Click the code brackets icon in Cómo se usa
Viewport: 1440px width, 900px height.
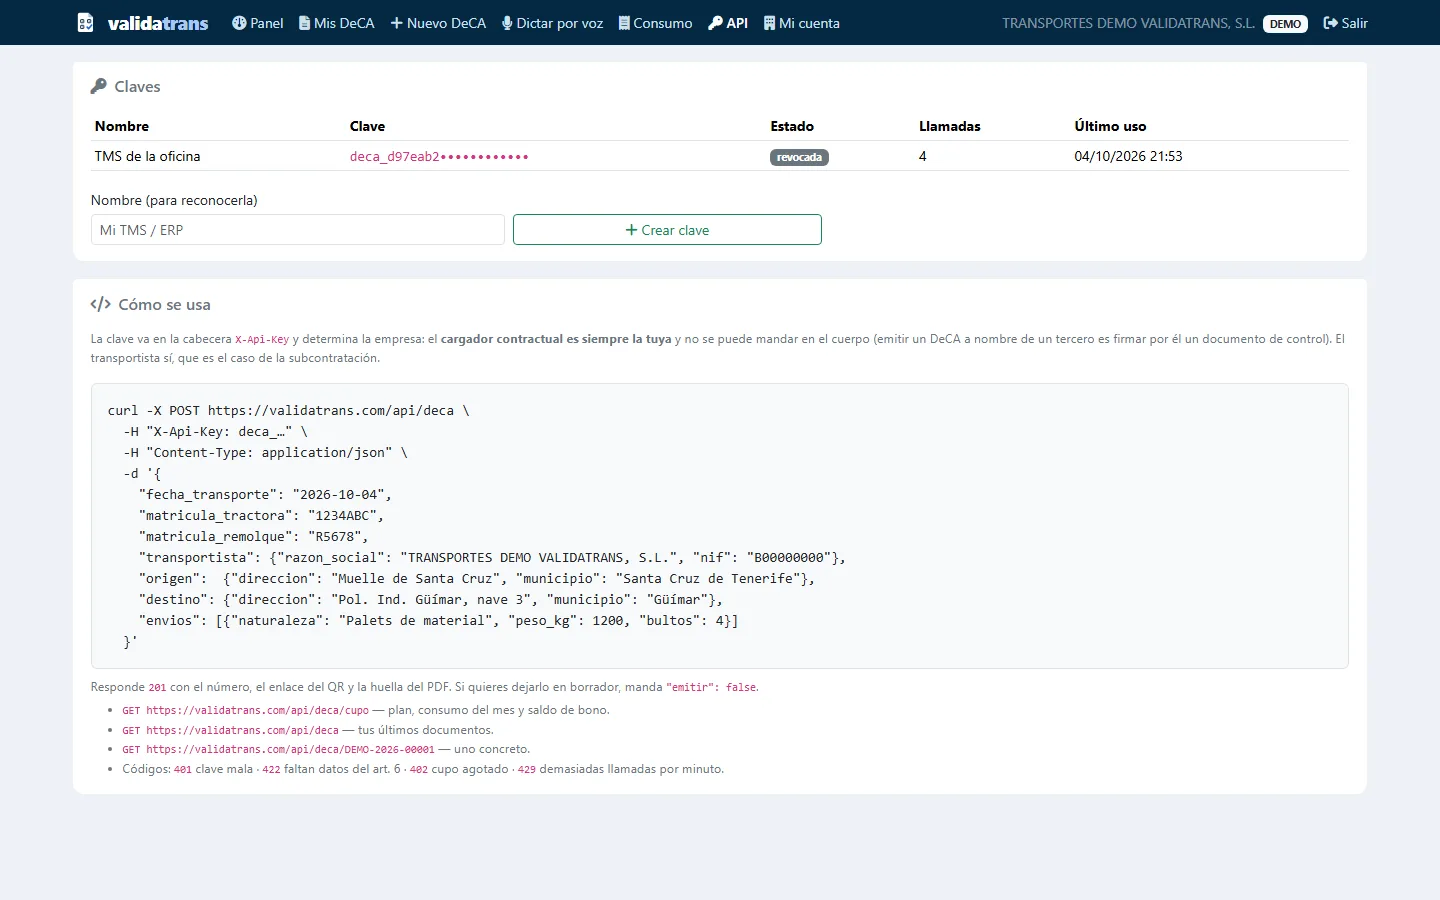point(100,304)
